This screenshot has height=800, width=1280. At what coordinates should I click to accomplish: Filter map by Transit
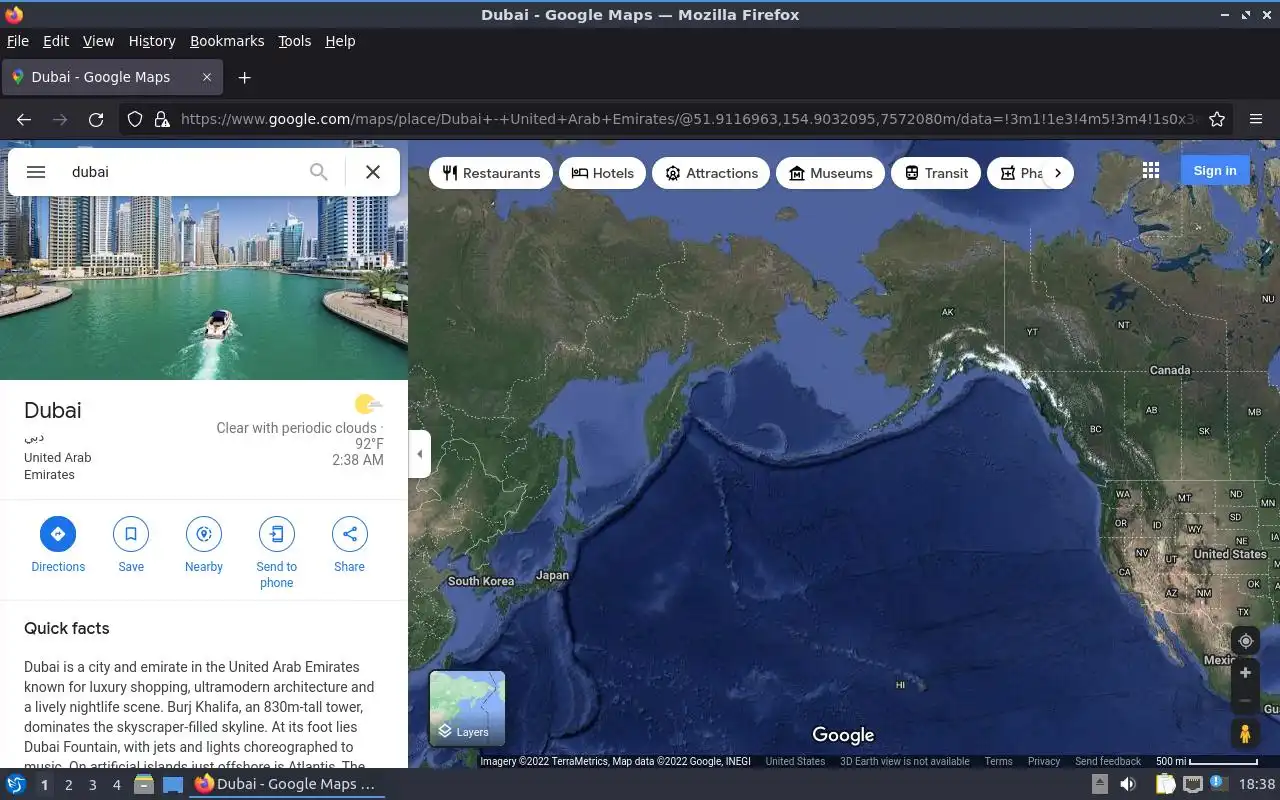point(936,173)
